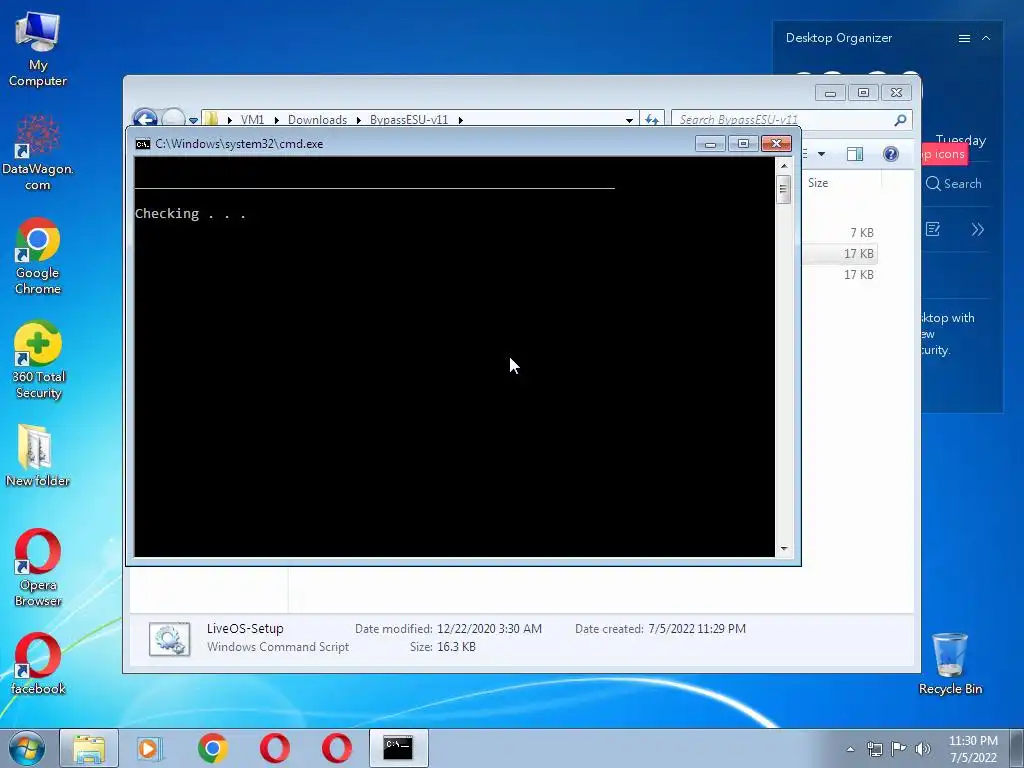
Task: Show hidden system tray icons
Action: [850, 749]
